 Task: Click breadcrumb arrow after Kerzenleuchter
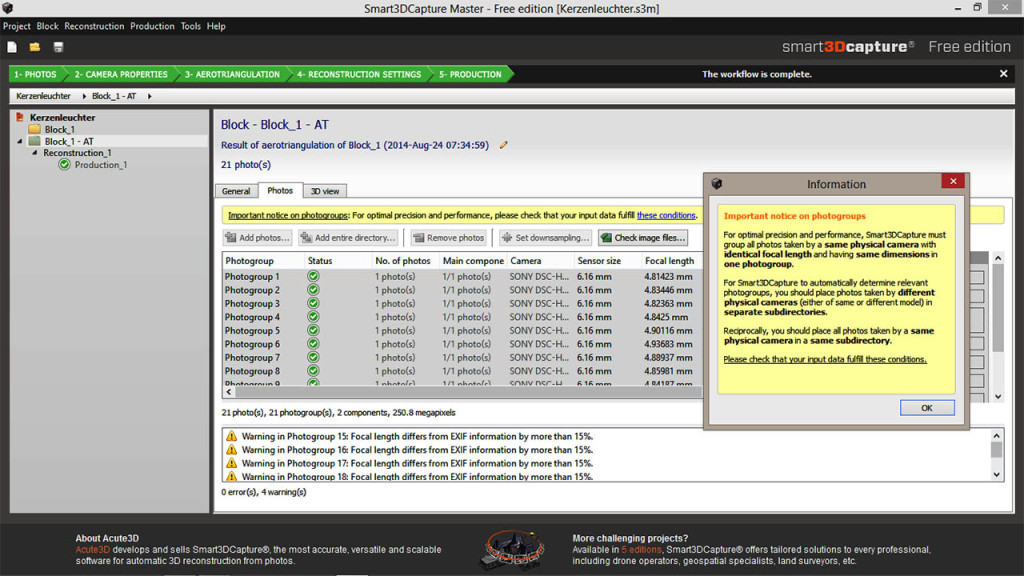tap(84, 96)
